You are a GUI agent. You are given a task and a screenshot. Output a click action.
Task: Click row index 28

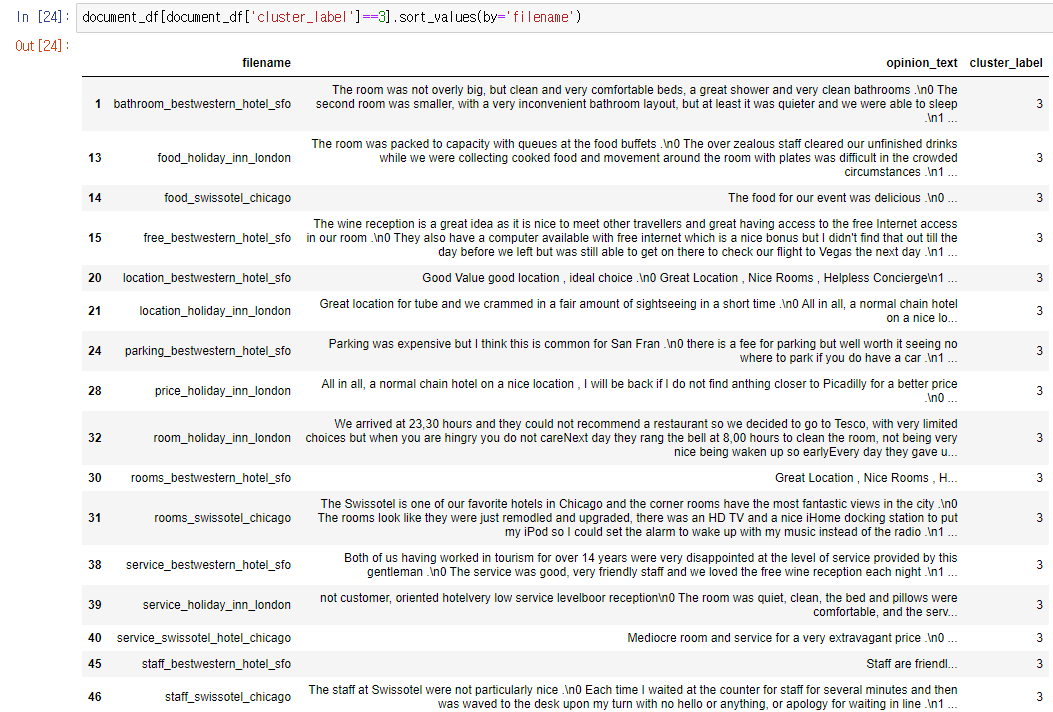coord(95,390)
